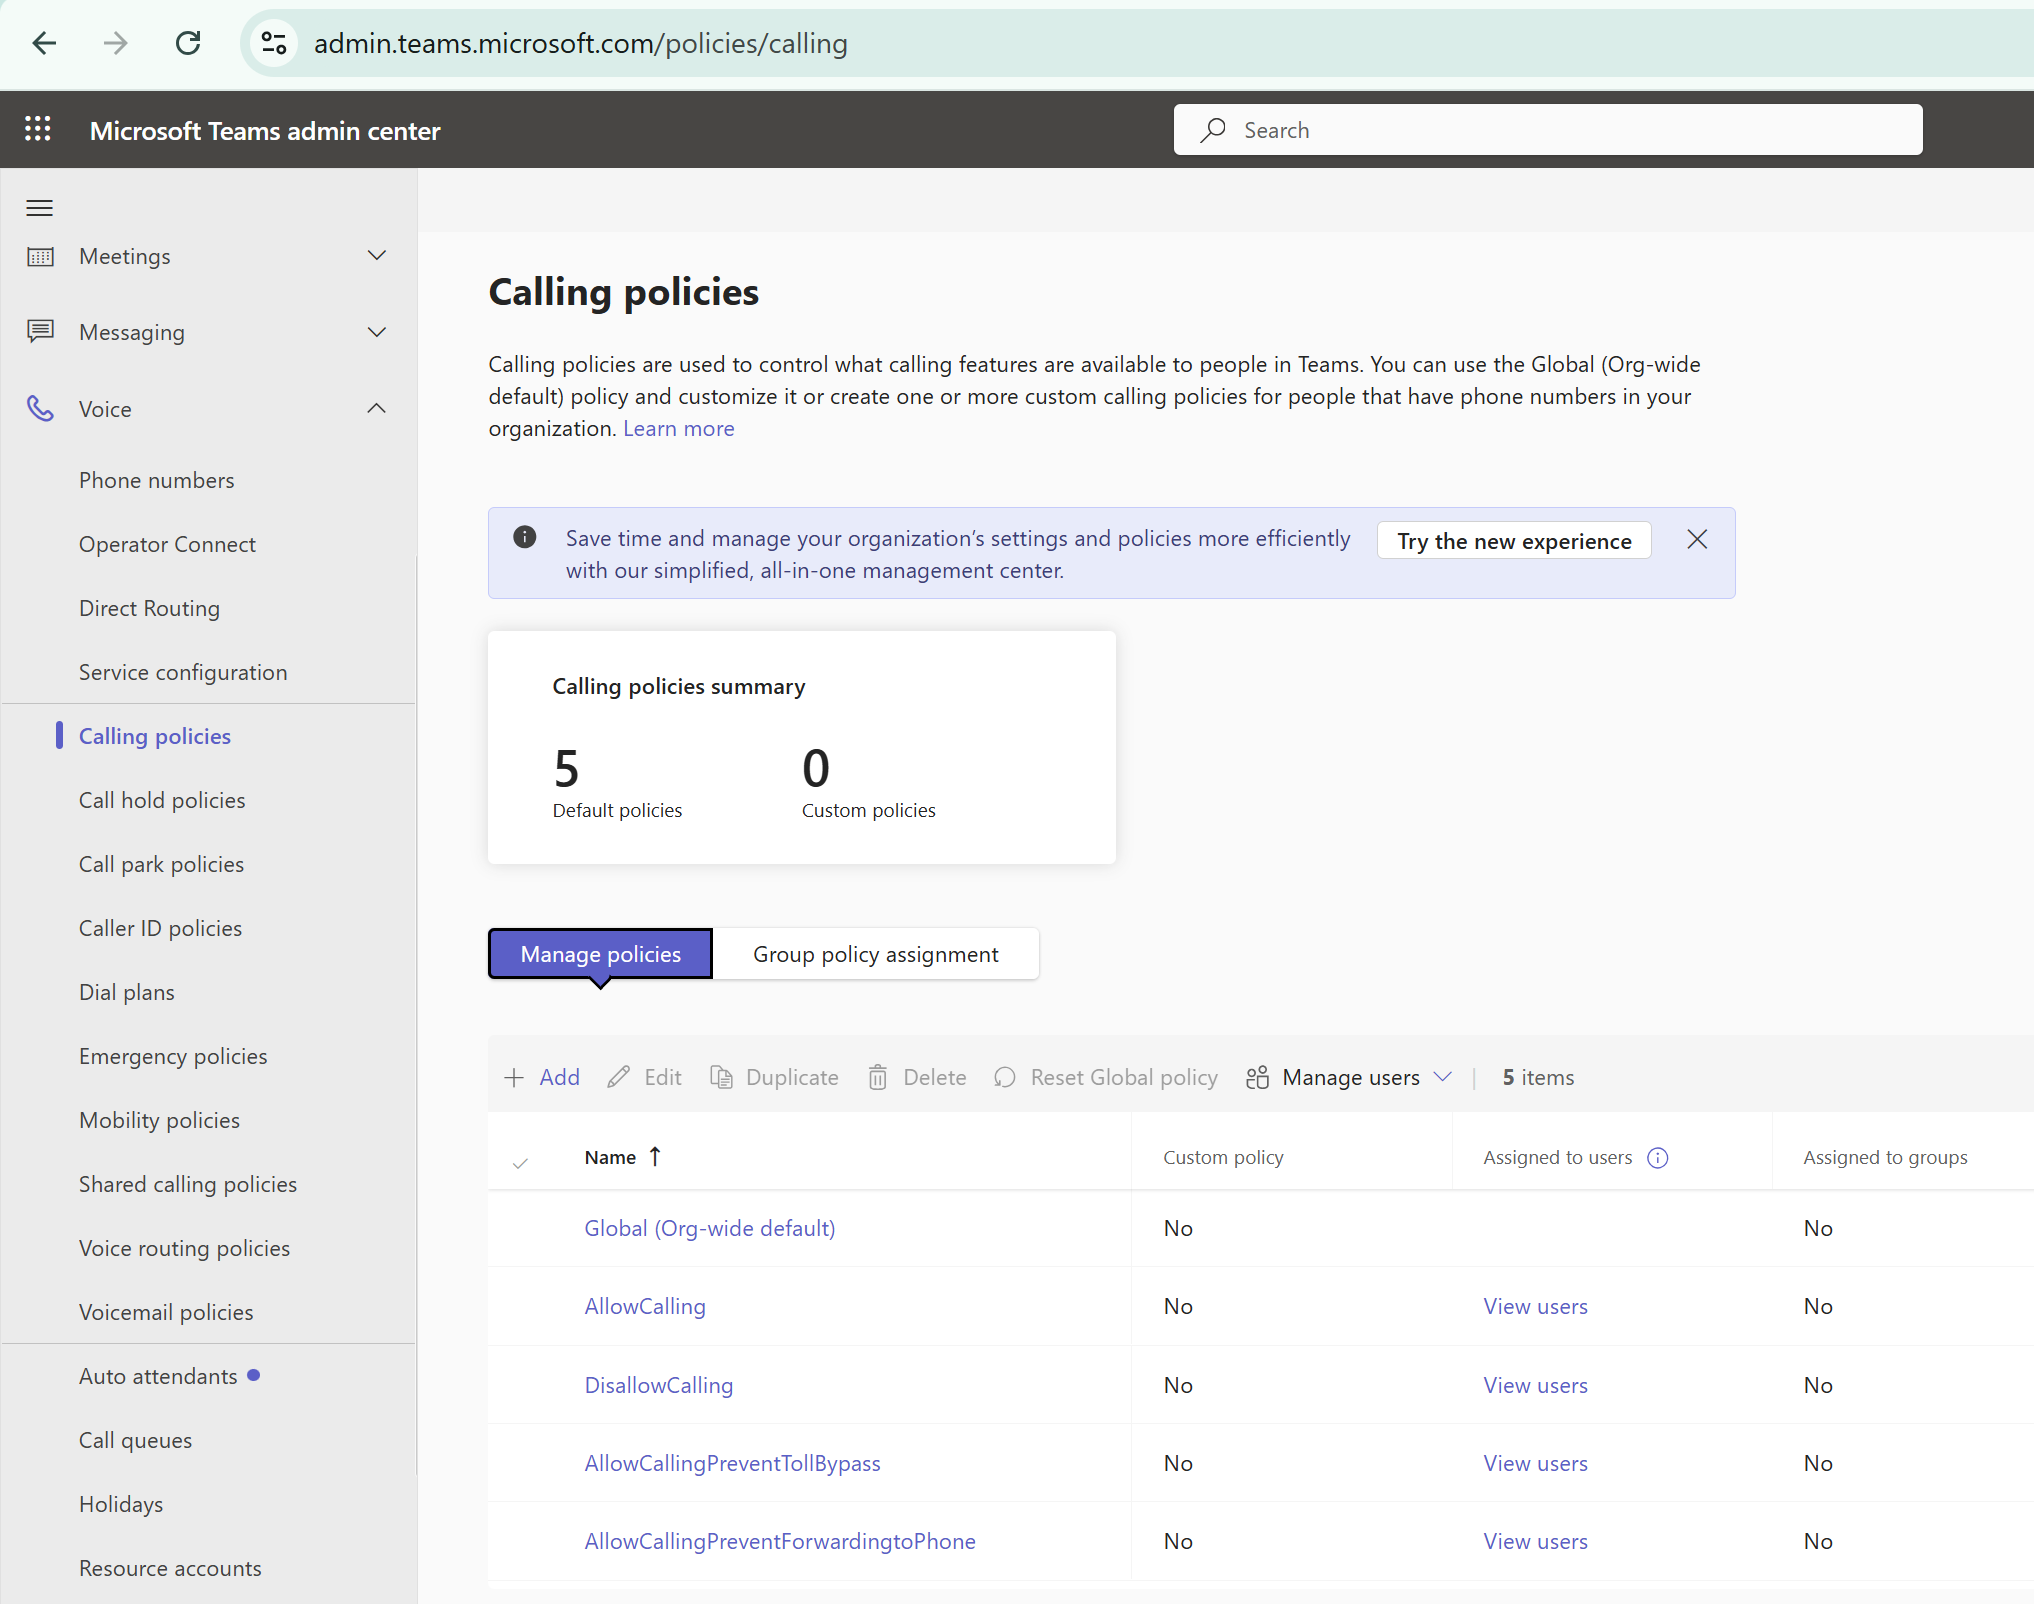Expand the Messaging section chevron
The image size is (2034, 1604).
(x=377, y=332)
